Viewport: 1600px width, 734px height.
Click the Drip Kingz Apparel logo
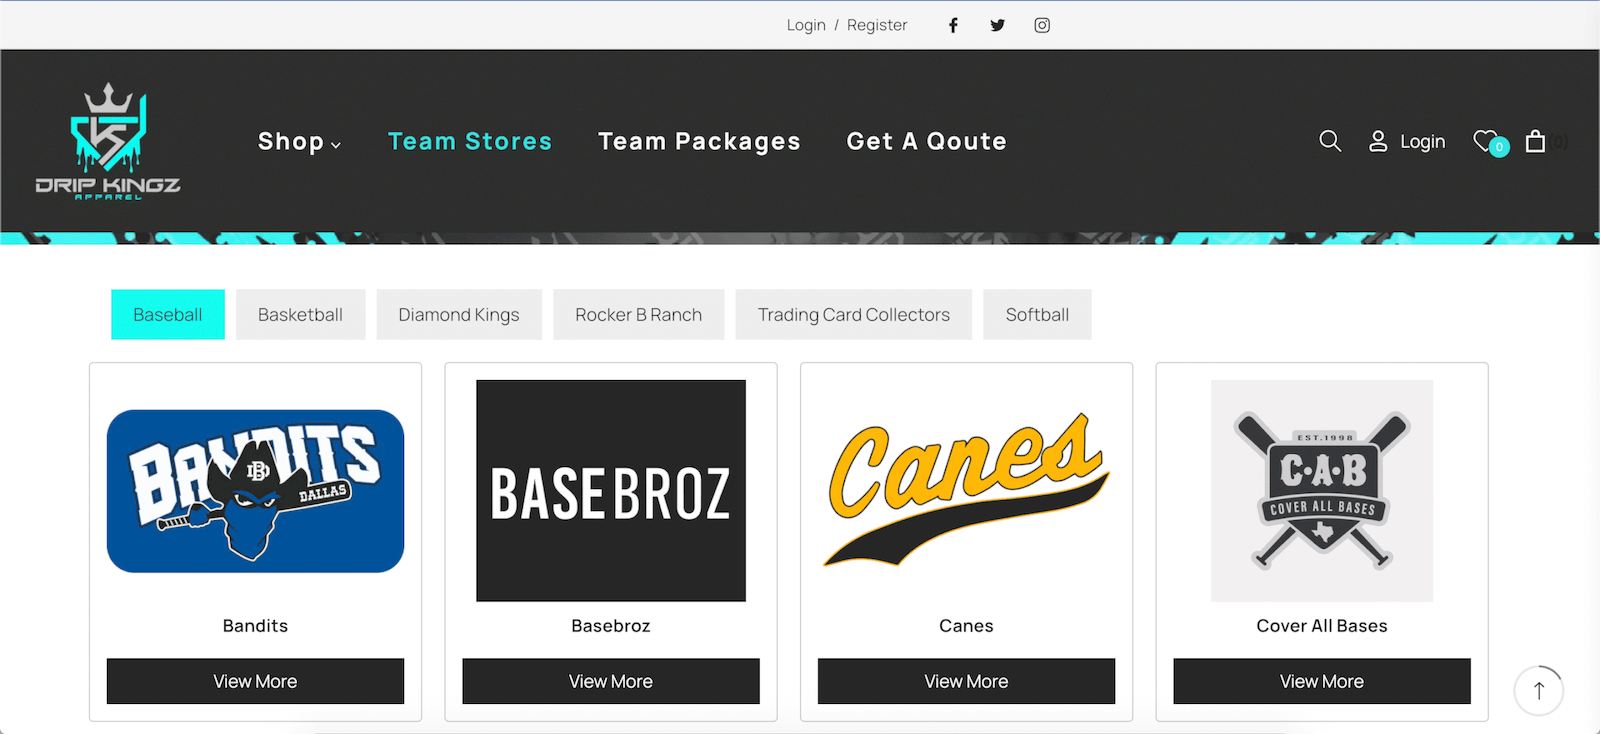click(108, 141)
